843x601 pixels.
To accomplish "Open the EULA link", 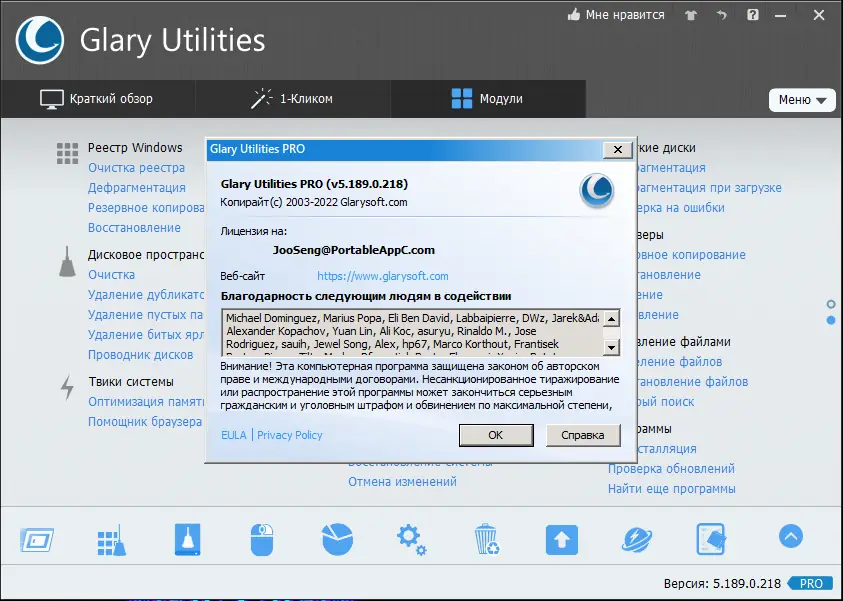I will [234, 435].
